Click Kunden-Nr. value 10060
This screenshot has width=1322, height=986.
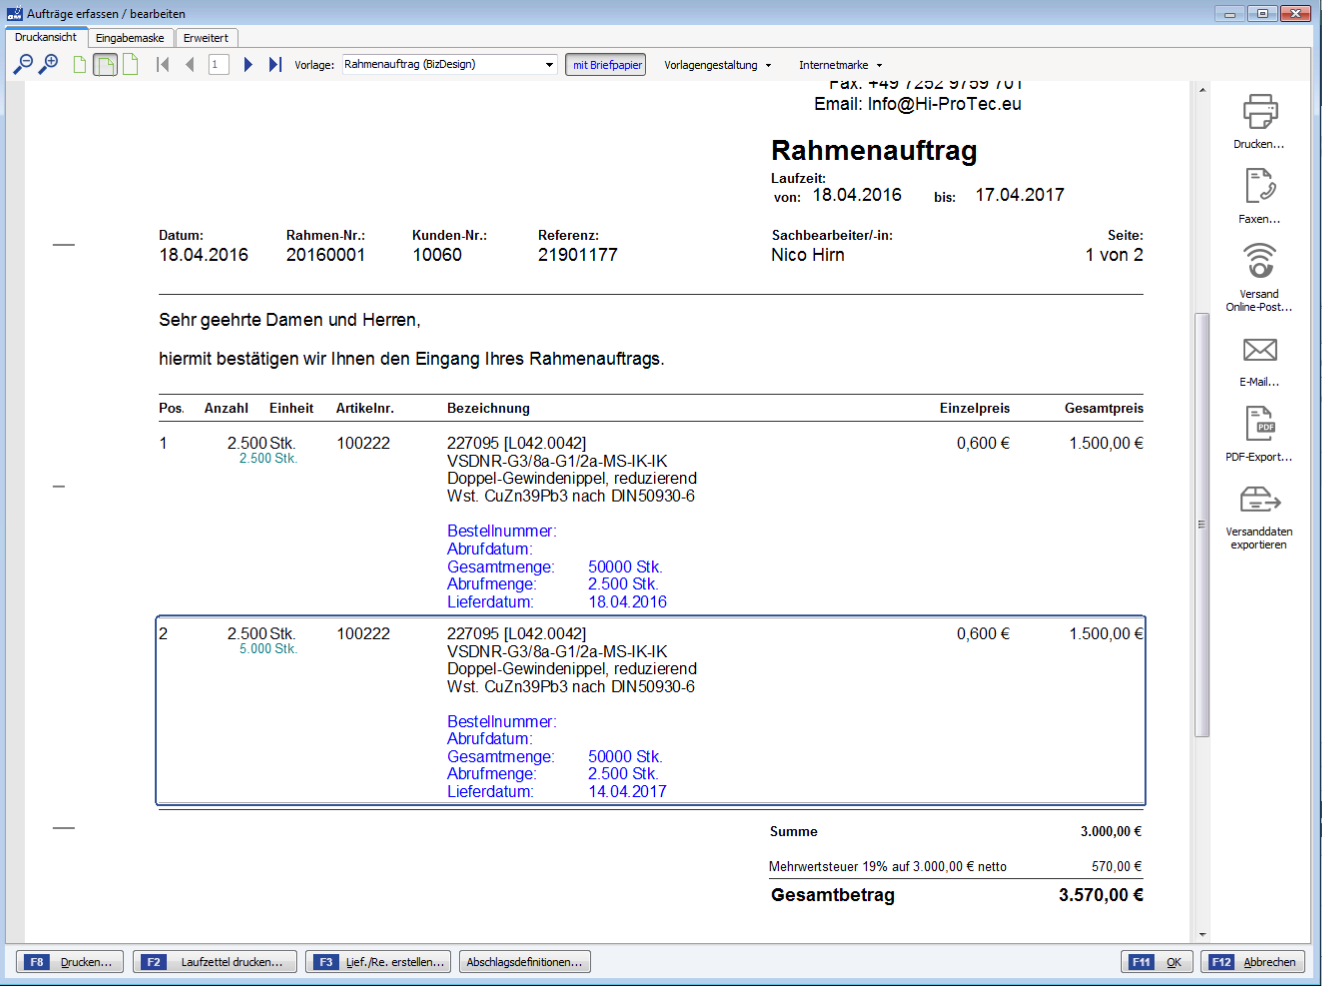pyautogui.click(x=437, y=255)
